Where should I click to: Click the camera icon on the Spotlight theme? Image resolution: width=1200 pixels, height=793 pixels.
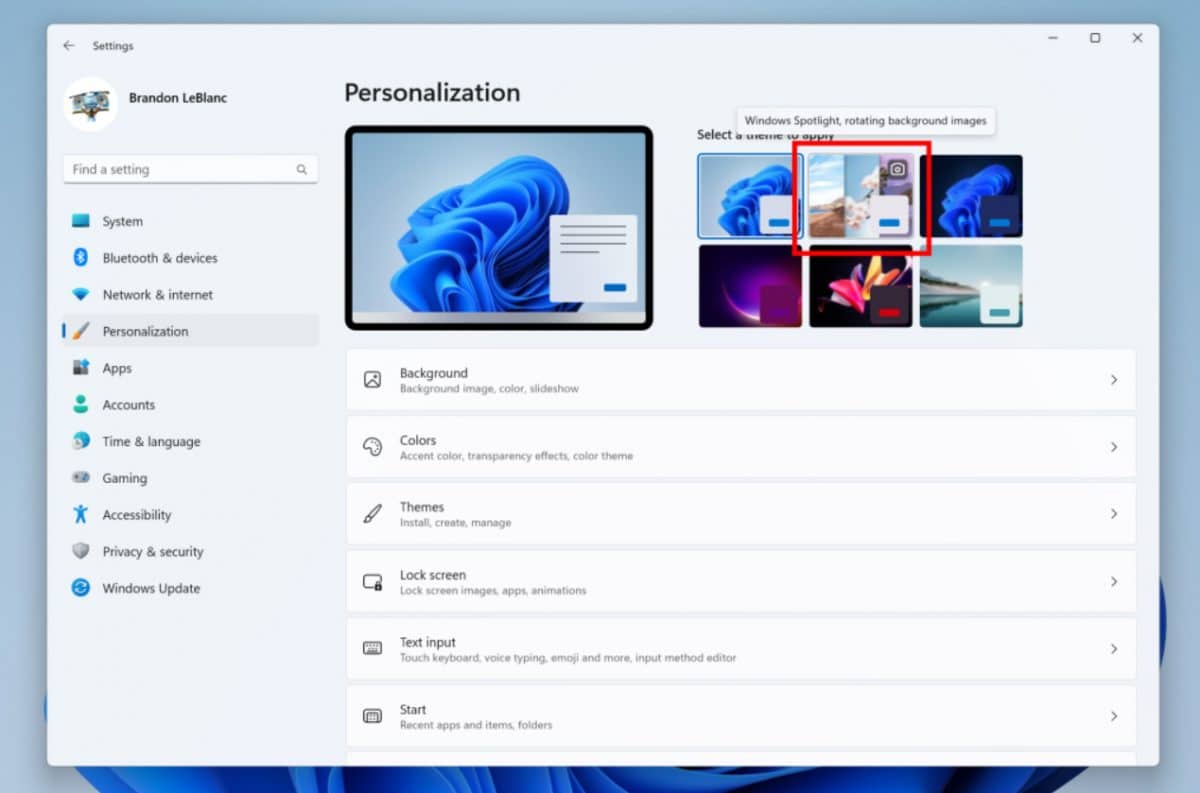(895, 168)
